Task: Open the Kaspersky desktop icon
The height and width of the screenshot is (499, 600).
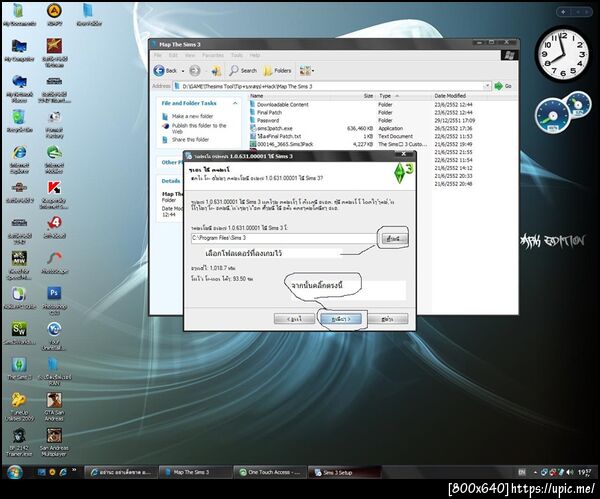Action: (x=54, y=195)
